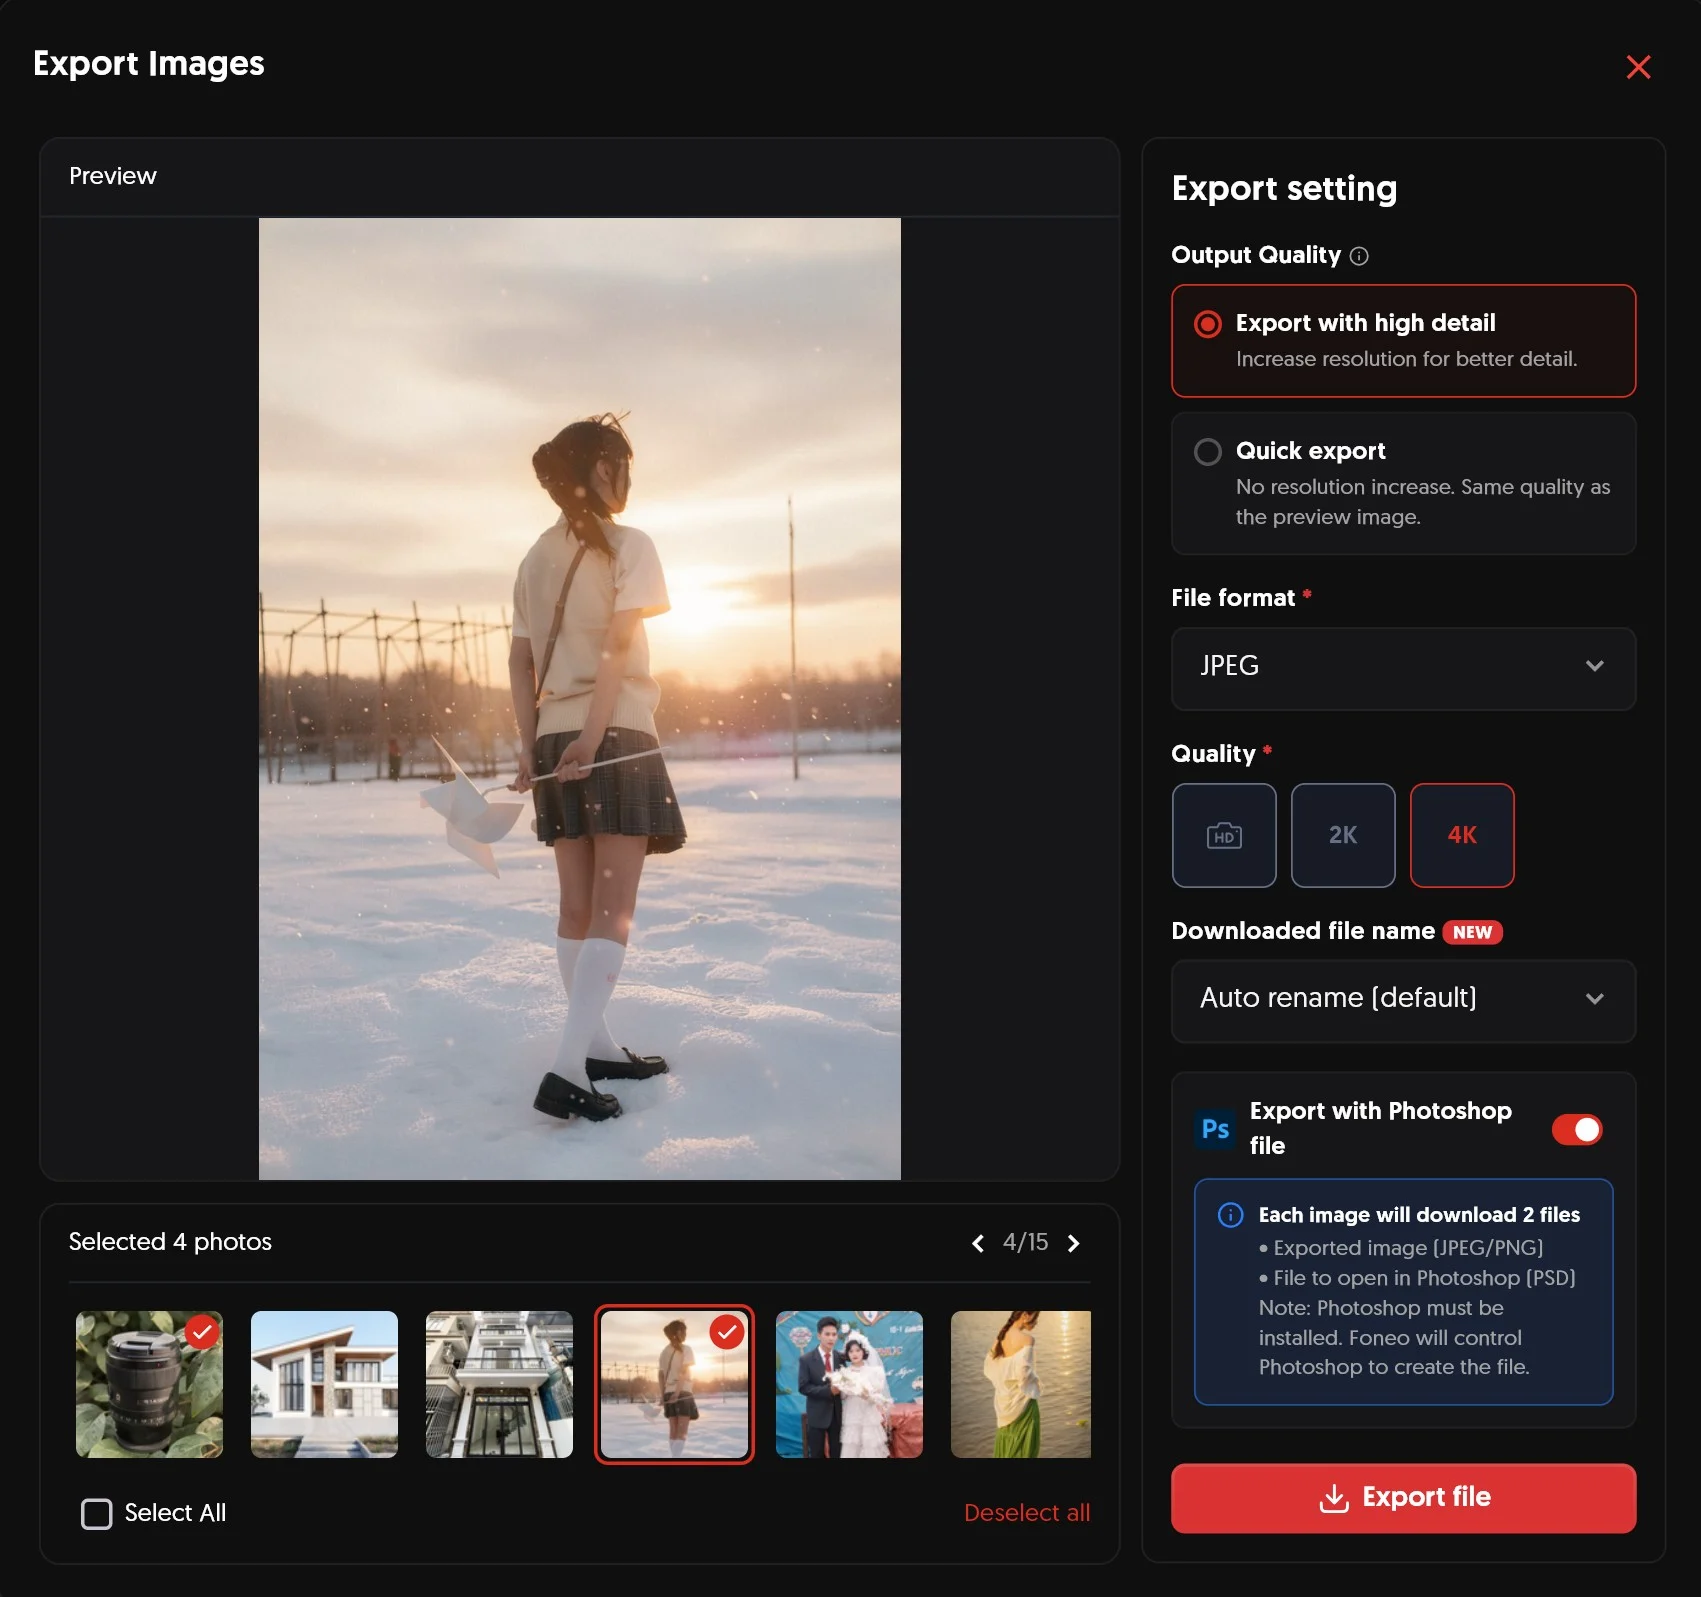Screen dimensions: 1701x1597
Task: Click the NEW badge beside Downloaded file name
Action: 1472,932
